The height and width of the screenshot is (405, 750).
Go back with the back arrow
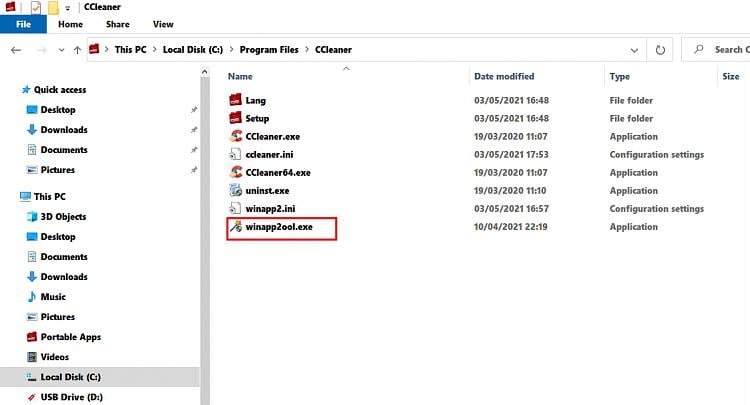[16, 50]
